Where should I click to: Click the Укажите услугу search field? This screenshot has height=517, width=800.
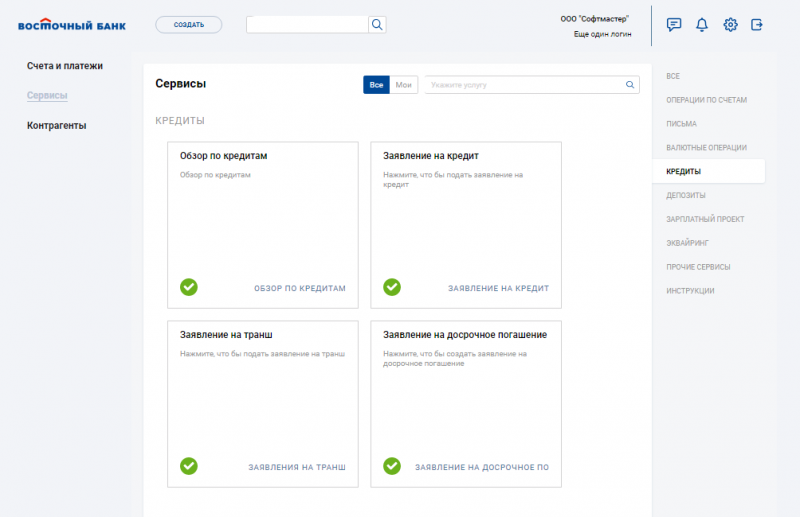pyautogui.click(x=525, y=85)
